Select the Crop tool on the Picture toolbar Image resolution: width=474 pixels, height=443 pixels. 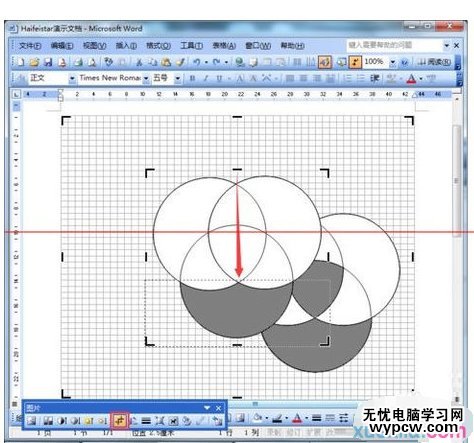coord(120,421)
